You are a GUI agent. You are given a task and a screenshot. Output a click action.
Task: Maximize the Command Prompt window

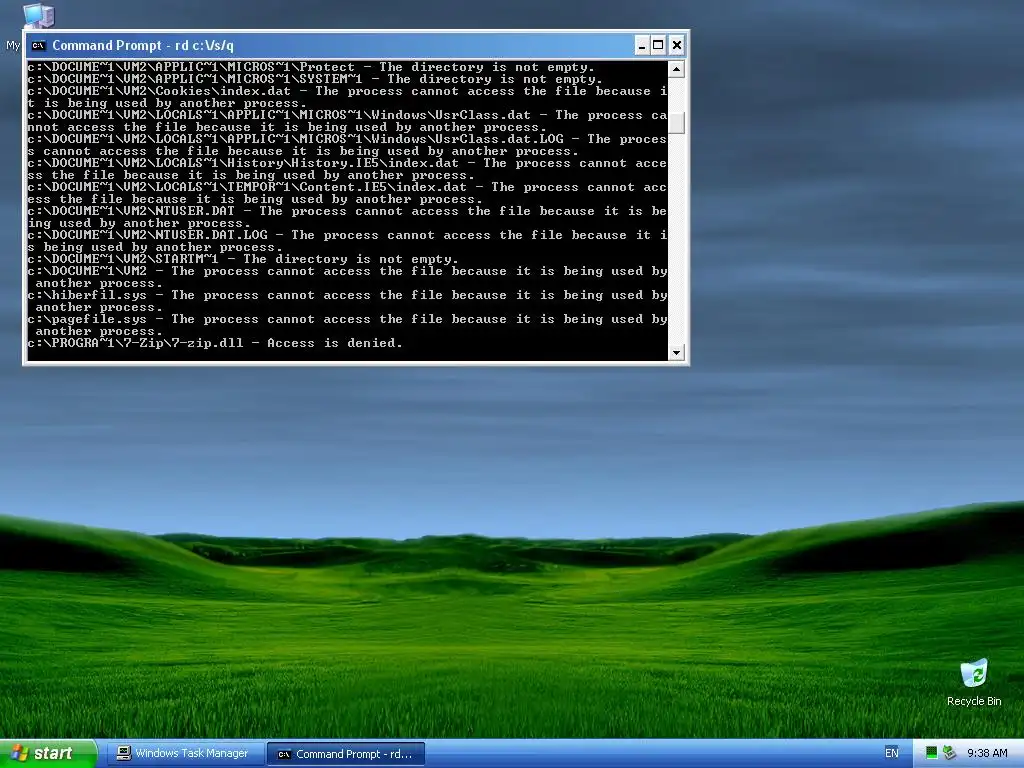click(658, 45)
